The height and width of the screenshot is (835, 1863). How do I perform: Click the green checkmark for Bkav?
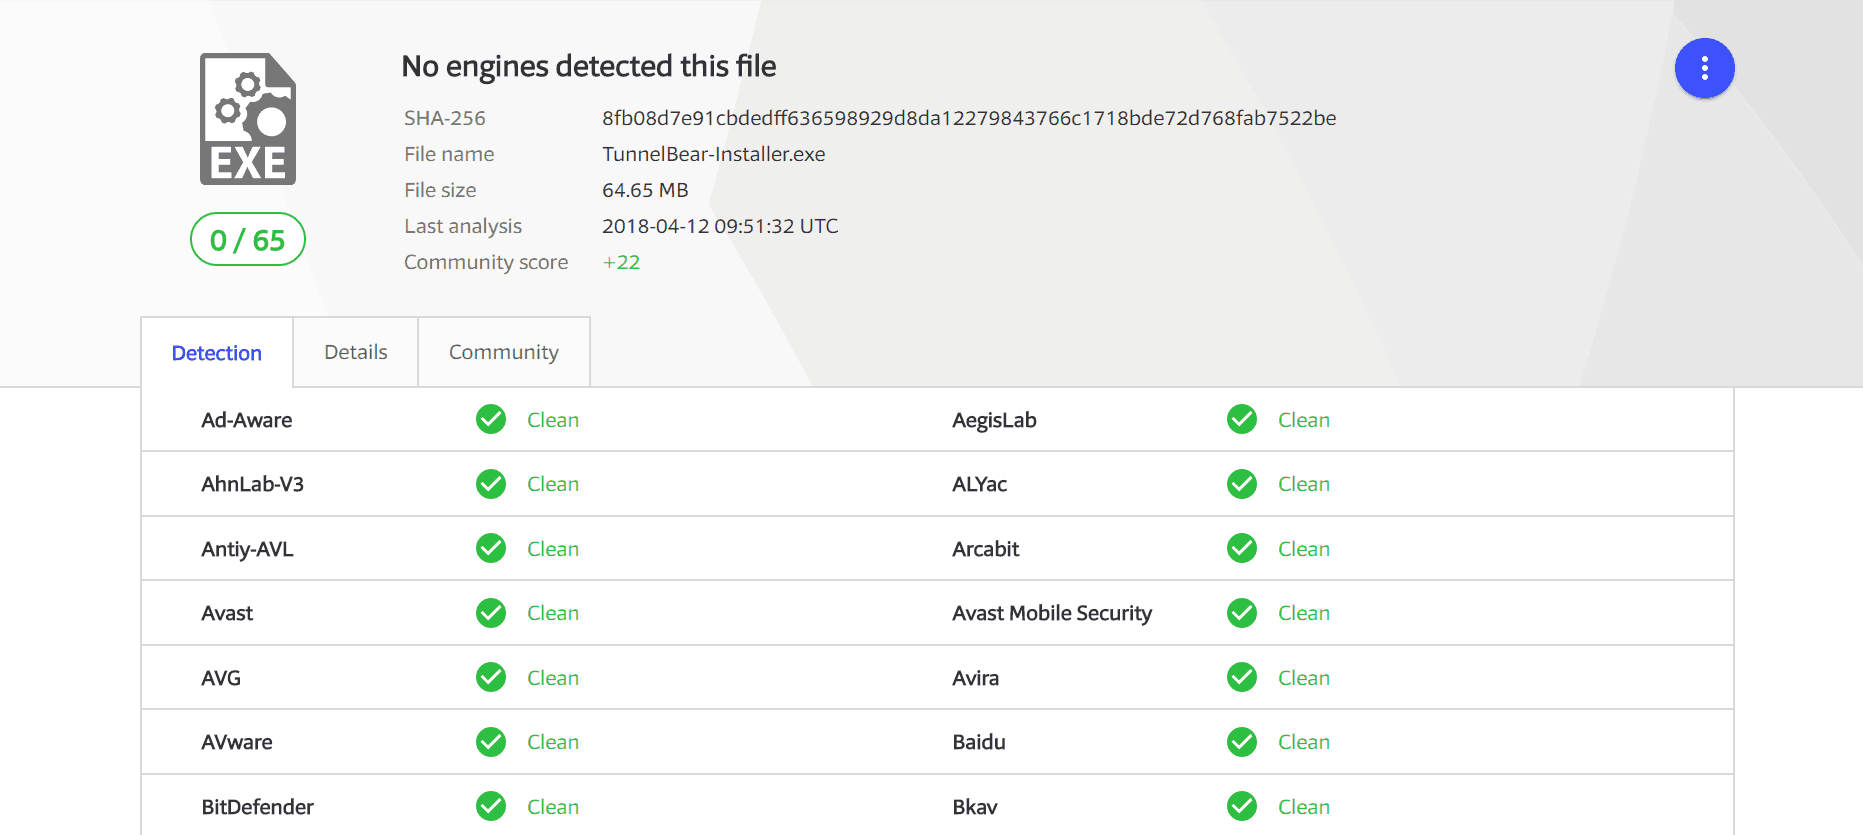tap(1242, 806)
